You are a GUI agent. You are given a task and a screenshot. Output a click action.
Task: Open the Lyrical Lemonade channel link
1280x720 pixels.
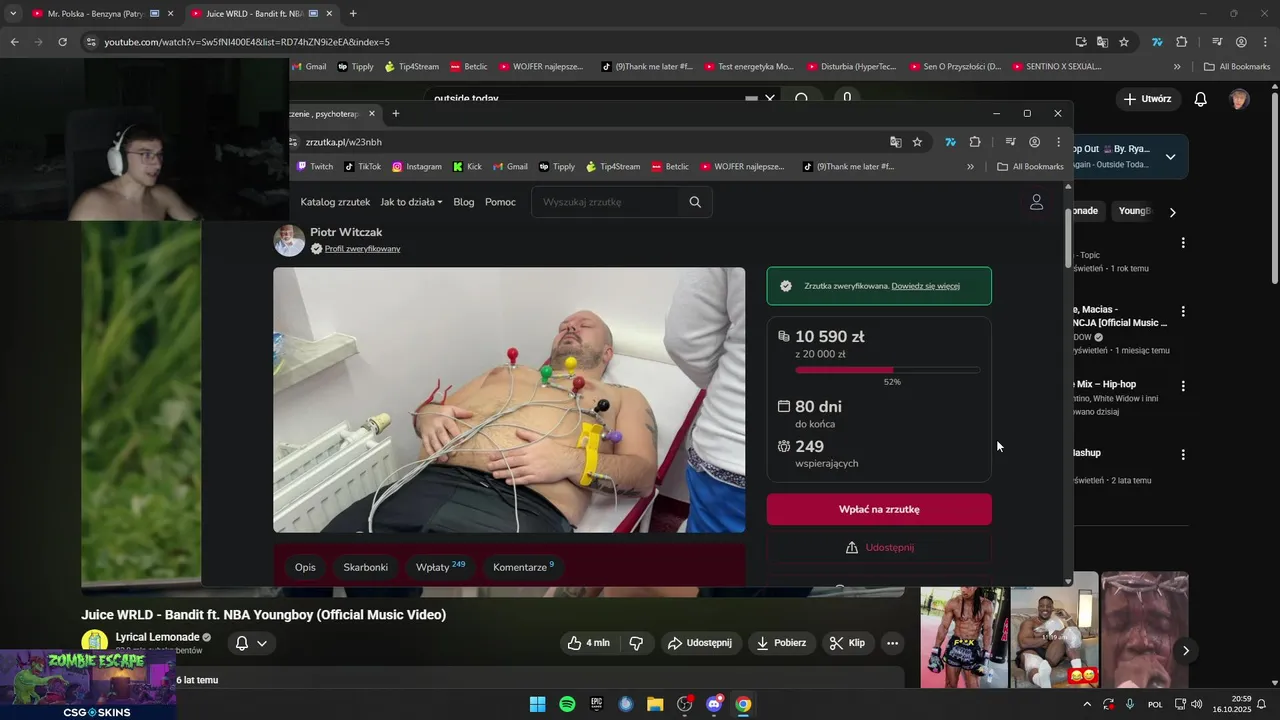157,637
